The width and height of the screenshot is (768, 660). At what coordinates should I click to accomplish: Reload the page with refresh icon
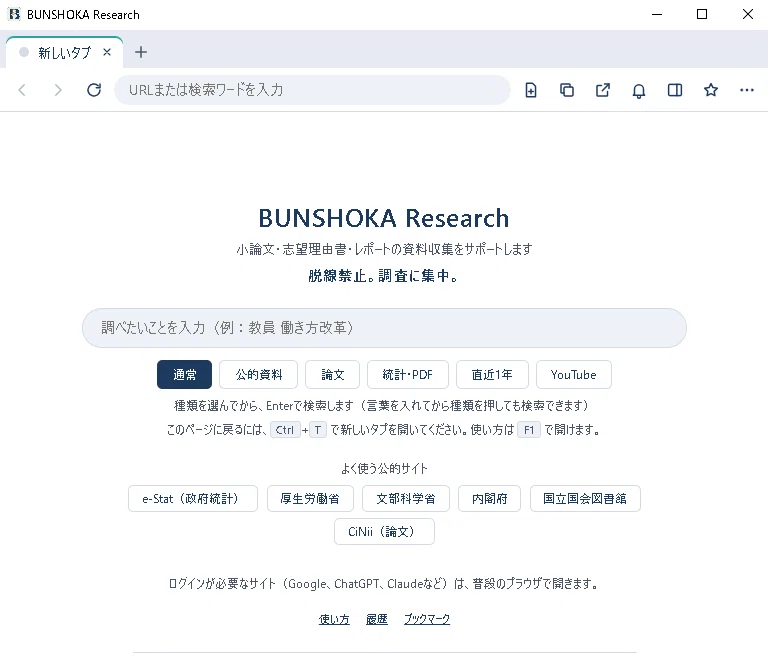94,90
